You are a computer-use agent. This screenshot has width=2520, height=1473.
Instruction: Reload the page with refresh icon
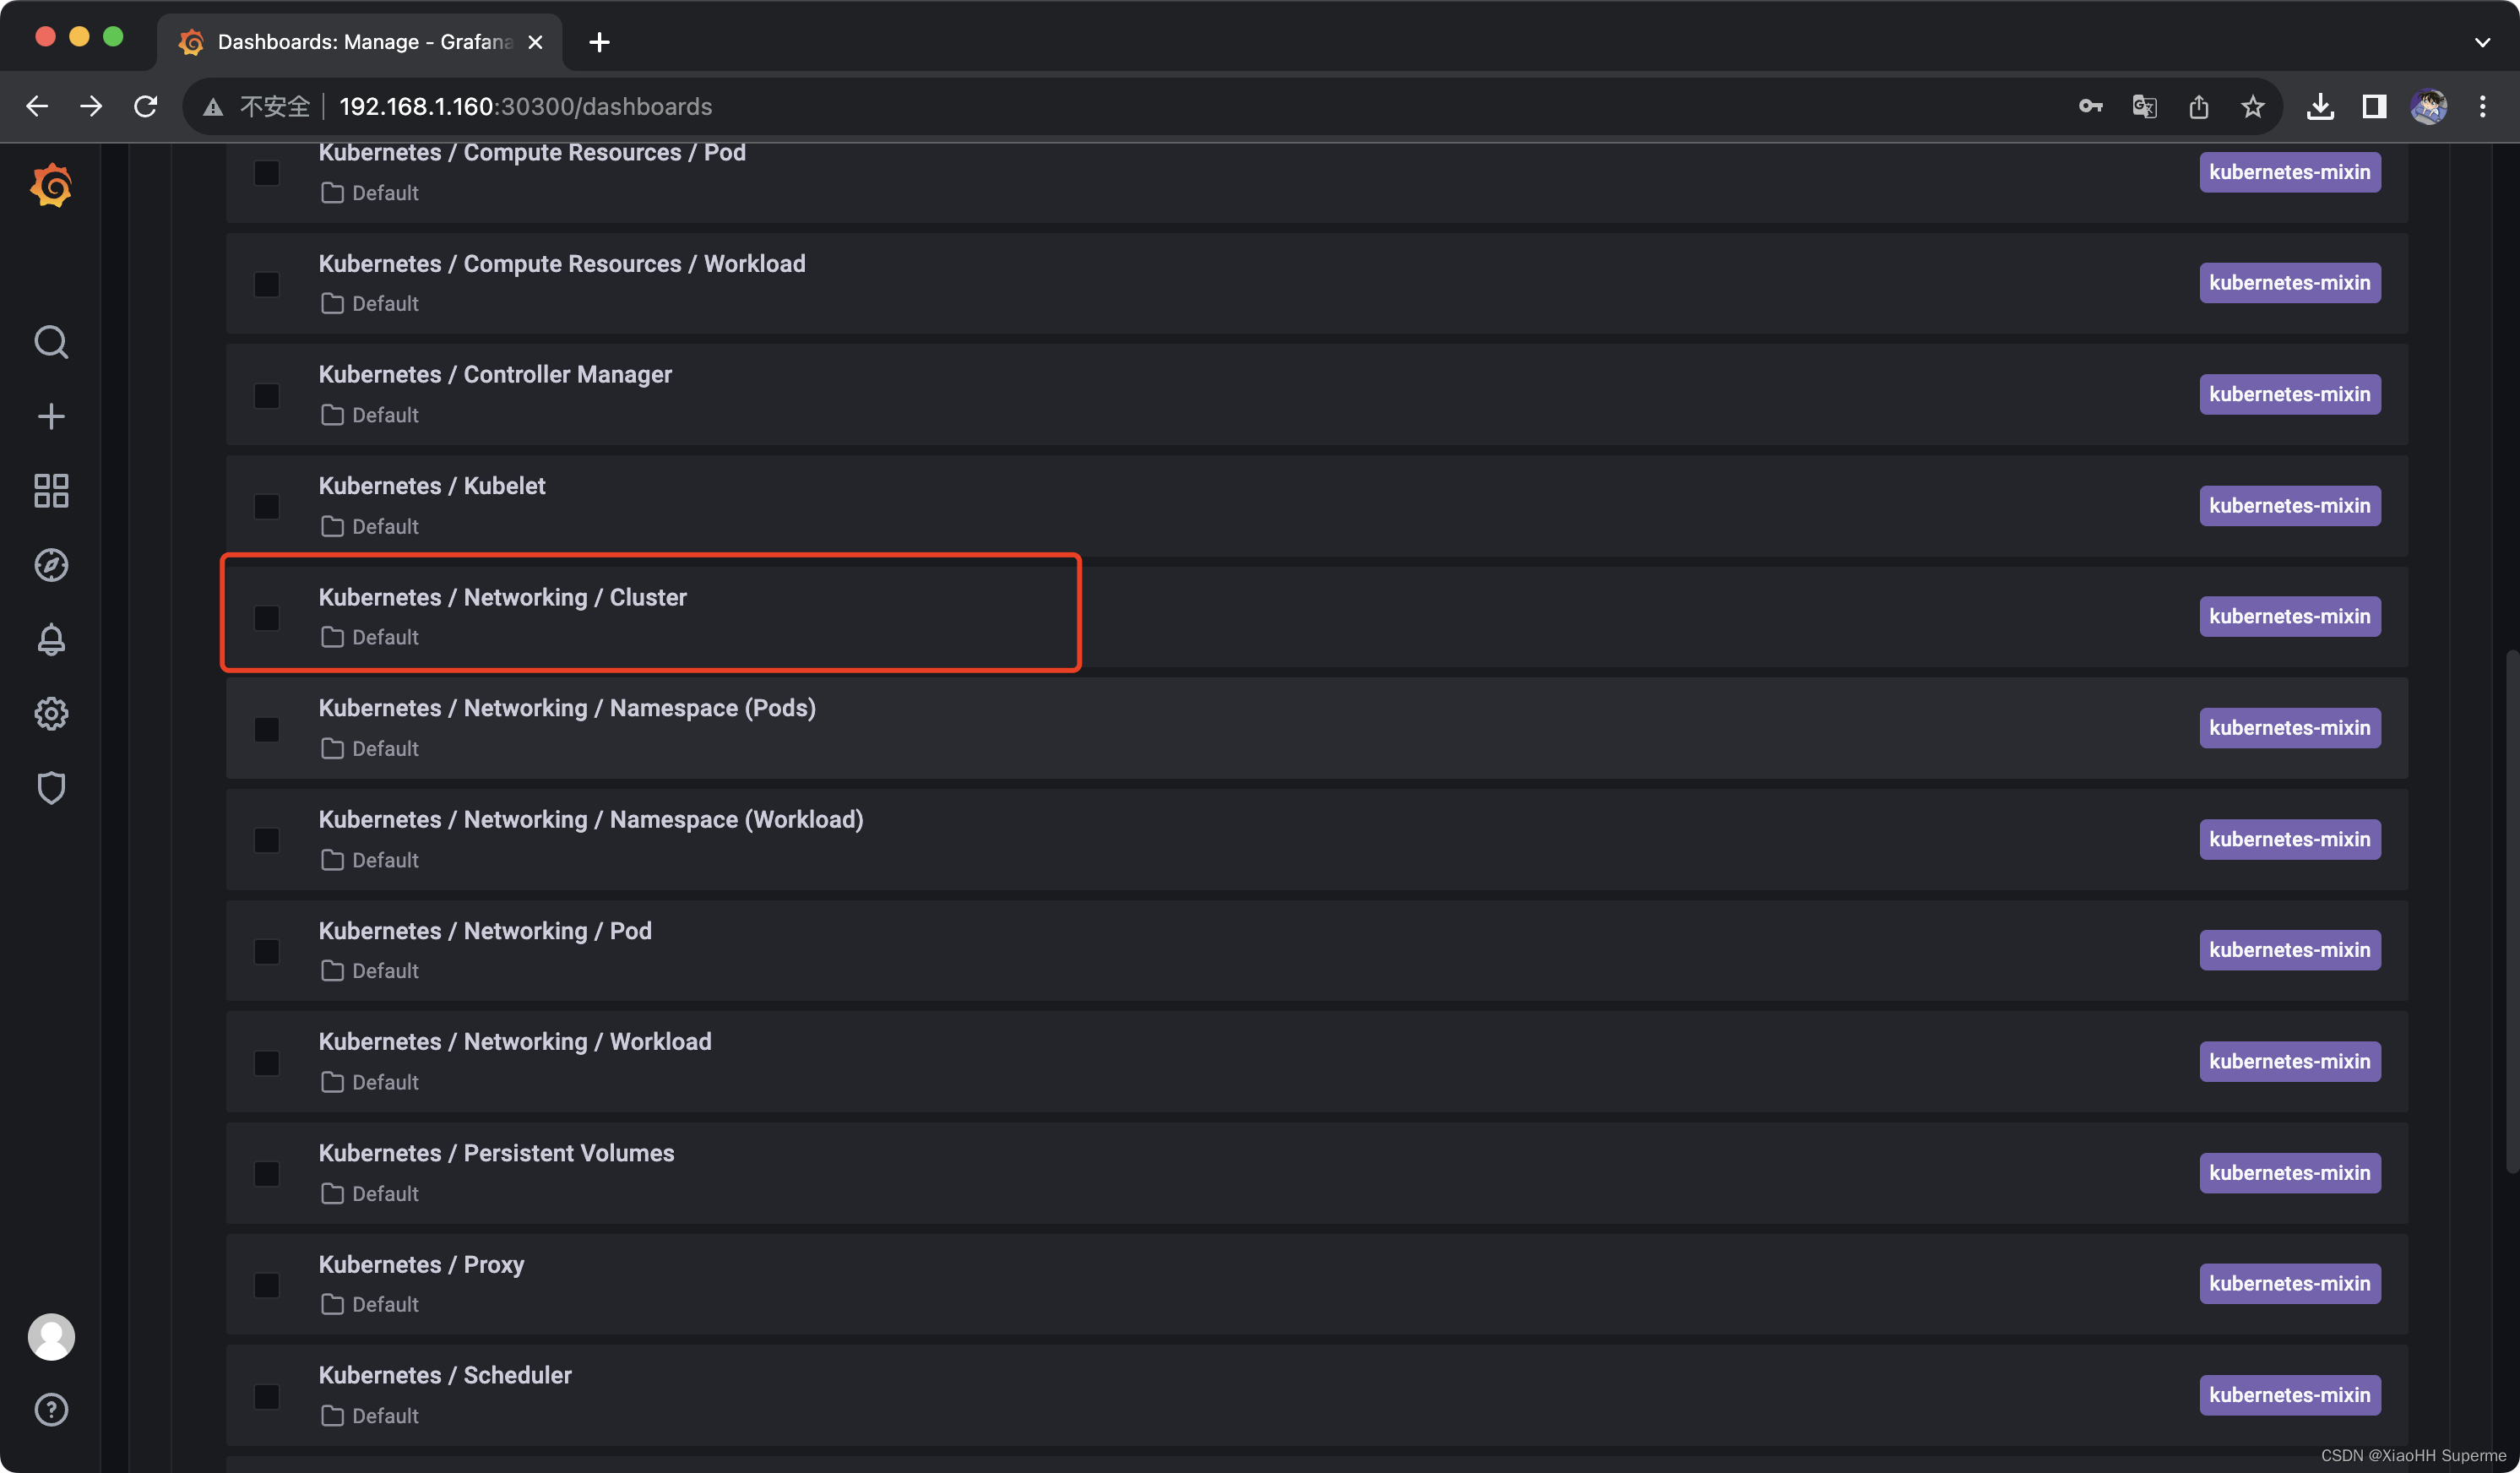[146, 106]
